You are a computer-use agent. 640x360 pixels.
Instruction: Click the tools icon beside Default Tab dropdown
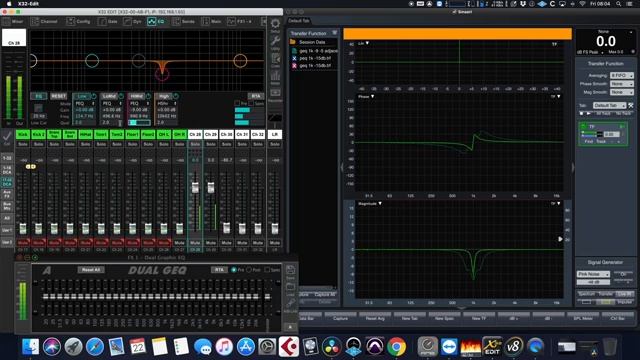coord(631,105)
